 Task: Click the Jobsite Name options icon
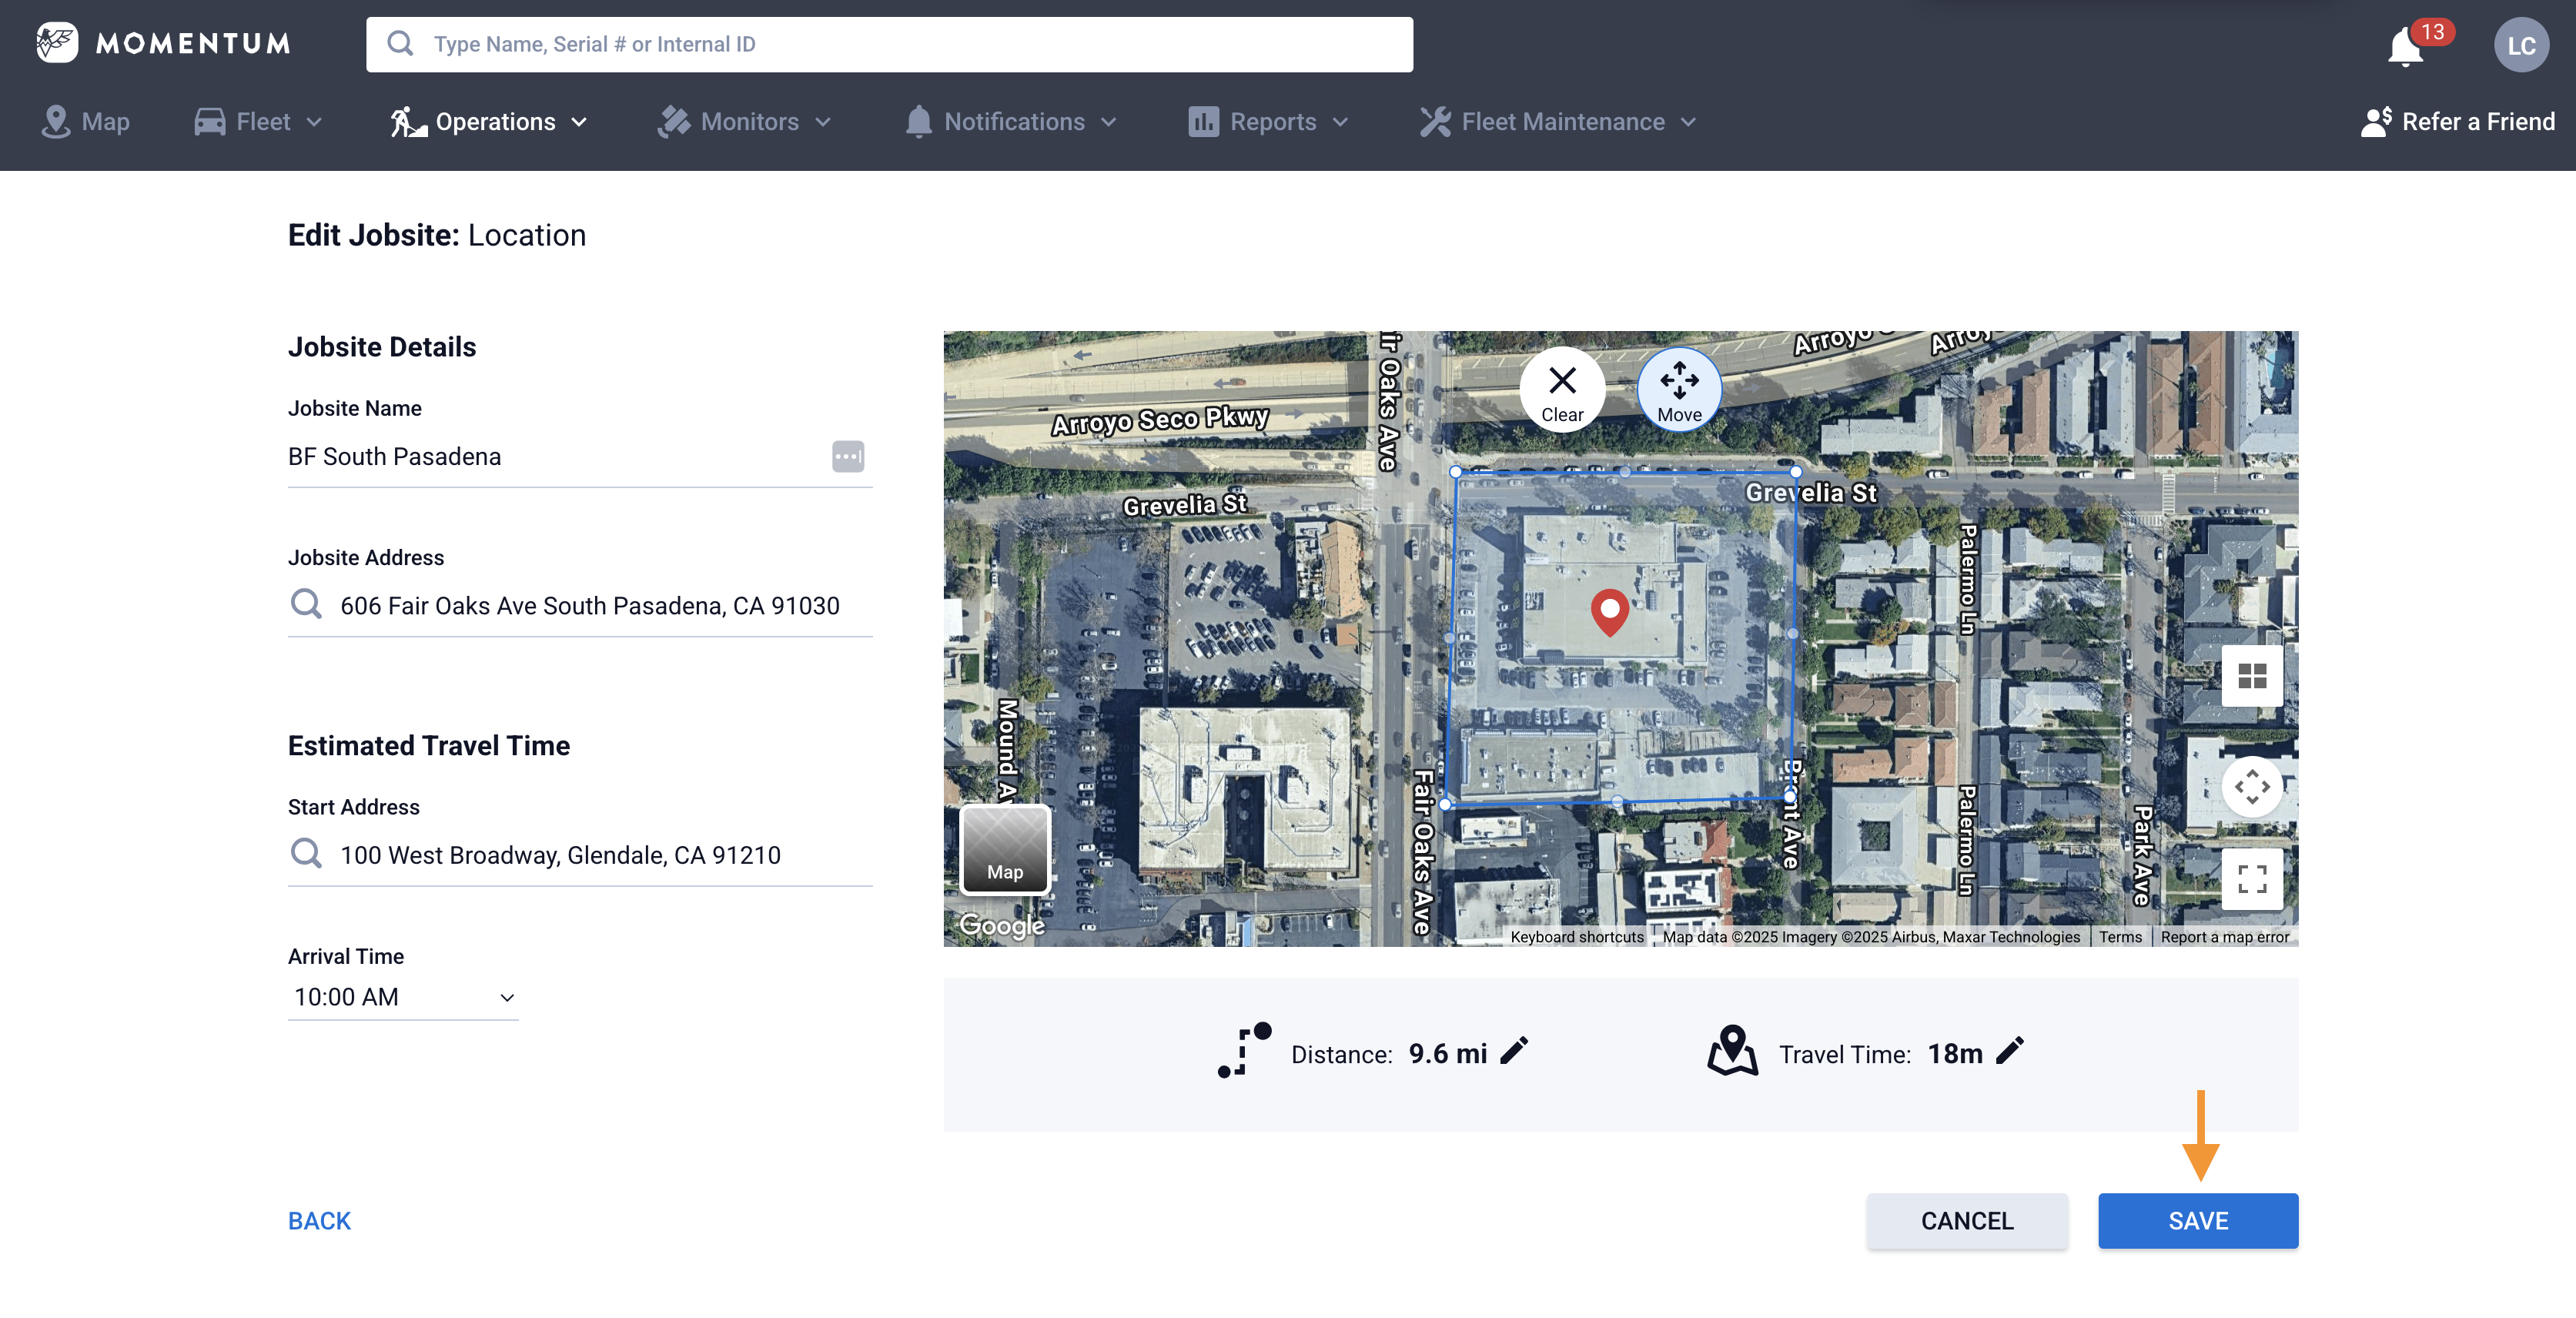pyautogui.click(x=847, y=456)
